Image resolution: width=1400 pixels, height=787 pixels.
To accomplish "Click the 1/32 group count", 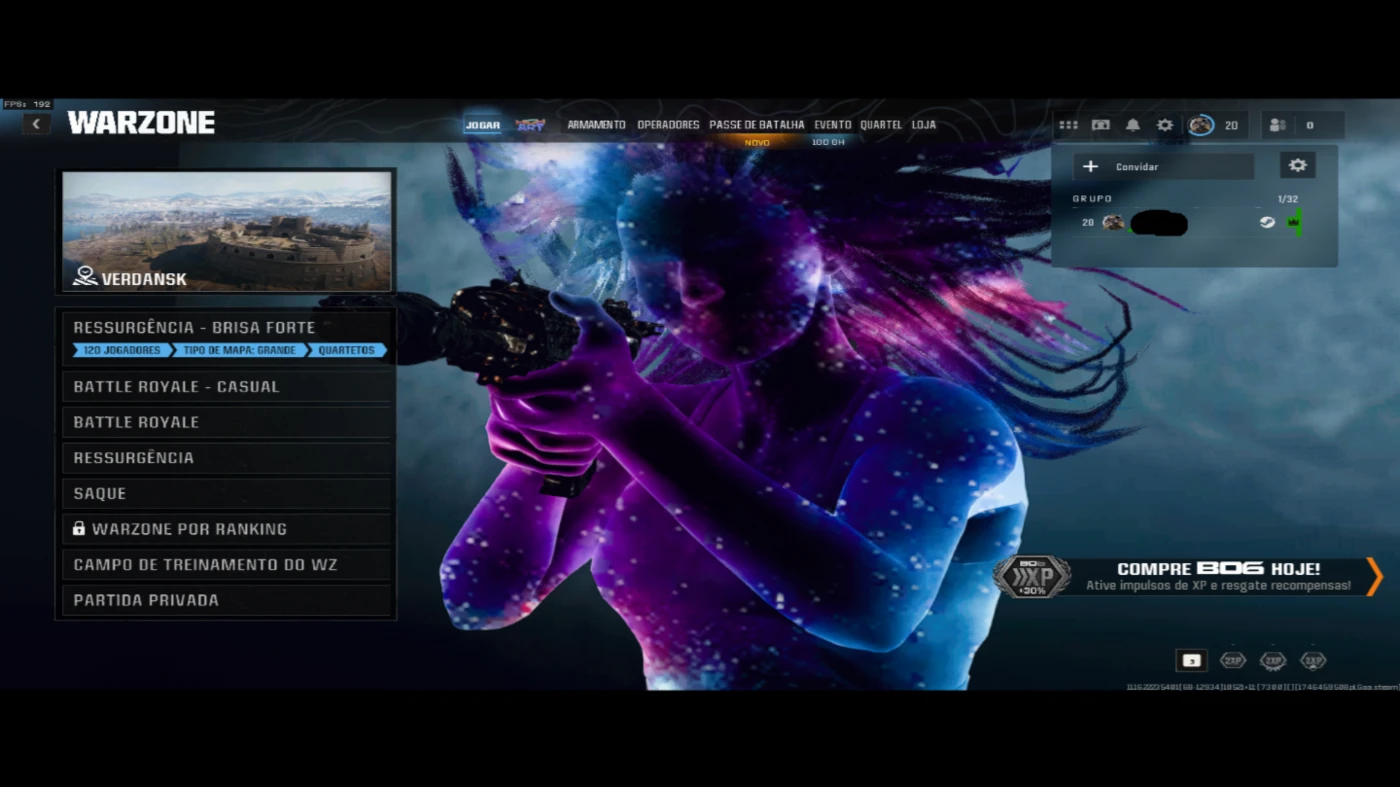I will tap(1287, 199).
